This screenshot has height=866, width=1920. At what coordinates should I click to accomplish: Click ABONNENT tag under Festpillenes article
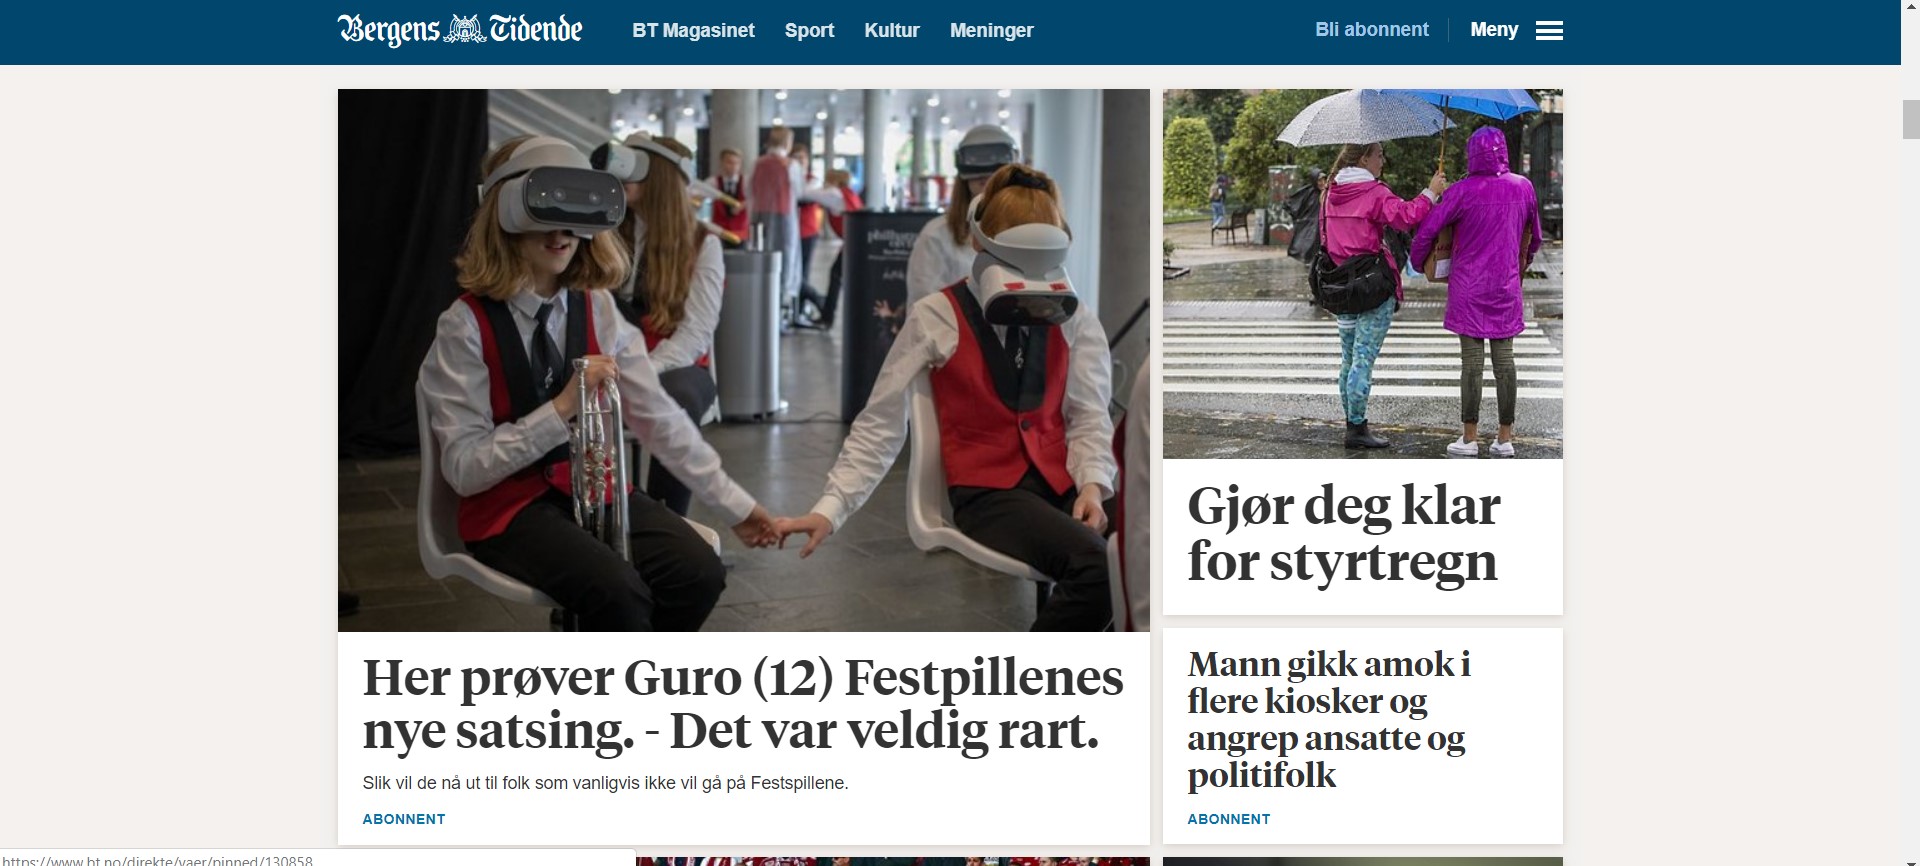point(404,819)
